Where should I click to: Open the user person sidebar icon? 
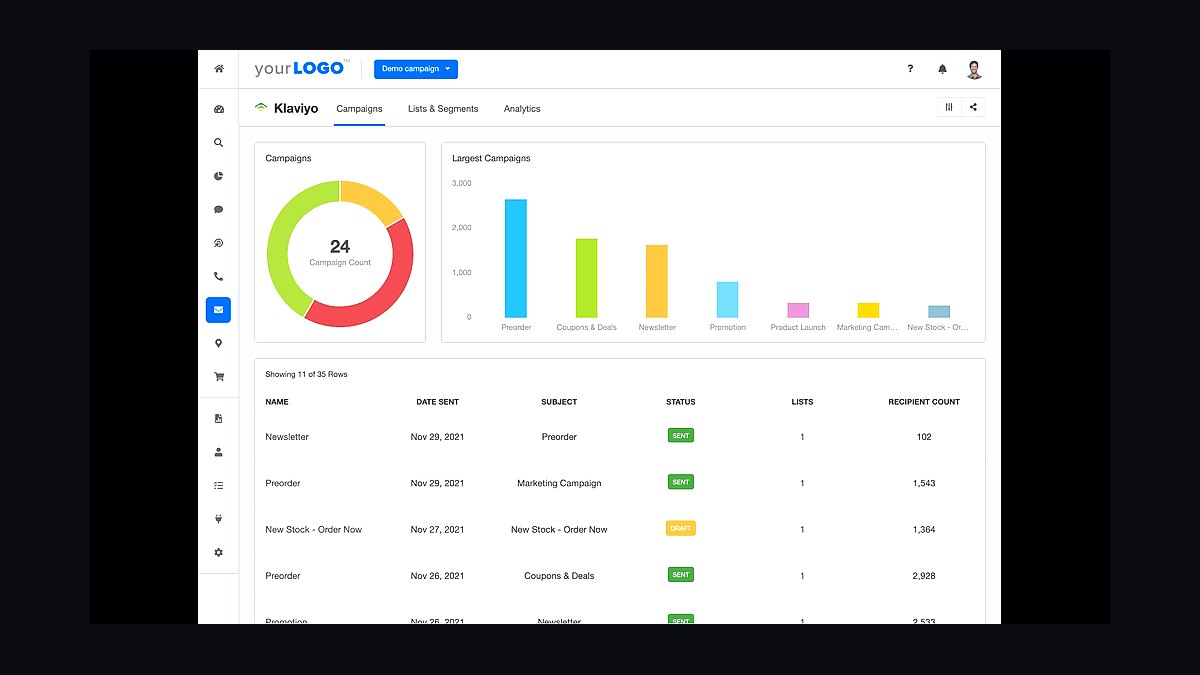click(218, 452)
